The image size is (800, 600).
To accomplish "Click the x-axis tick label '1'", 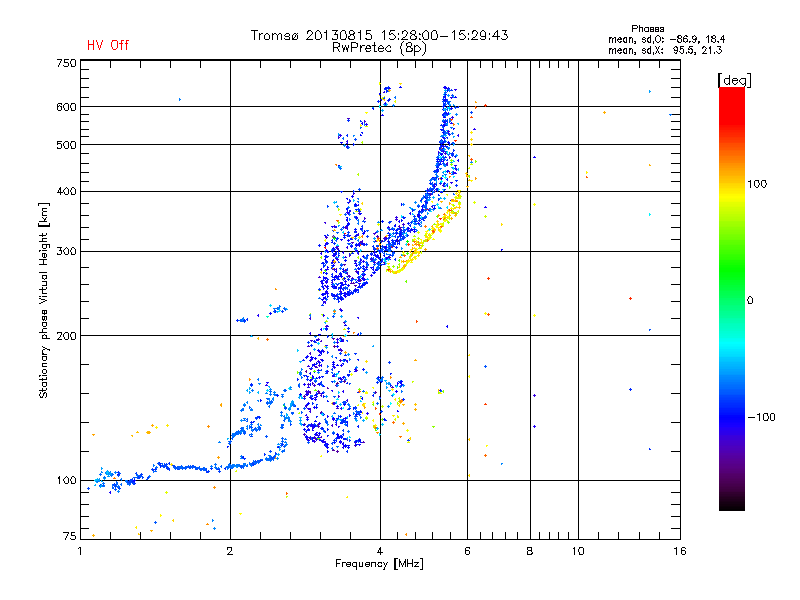I will [80, 551].
